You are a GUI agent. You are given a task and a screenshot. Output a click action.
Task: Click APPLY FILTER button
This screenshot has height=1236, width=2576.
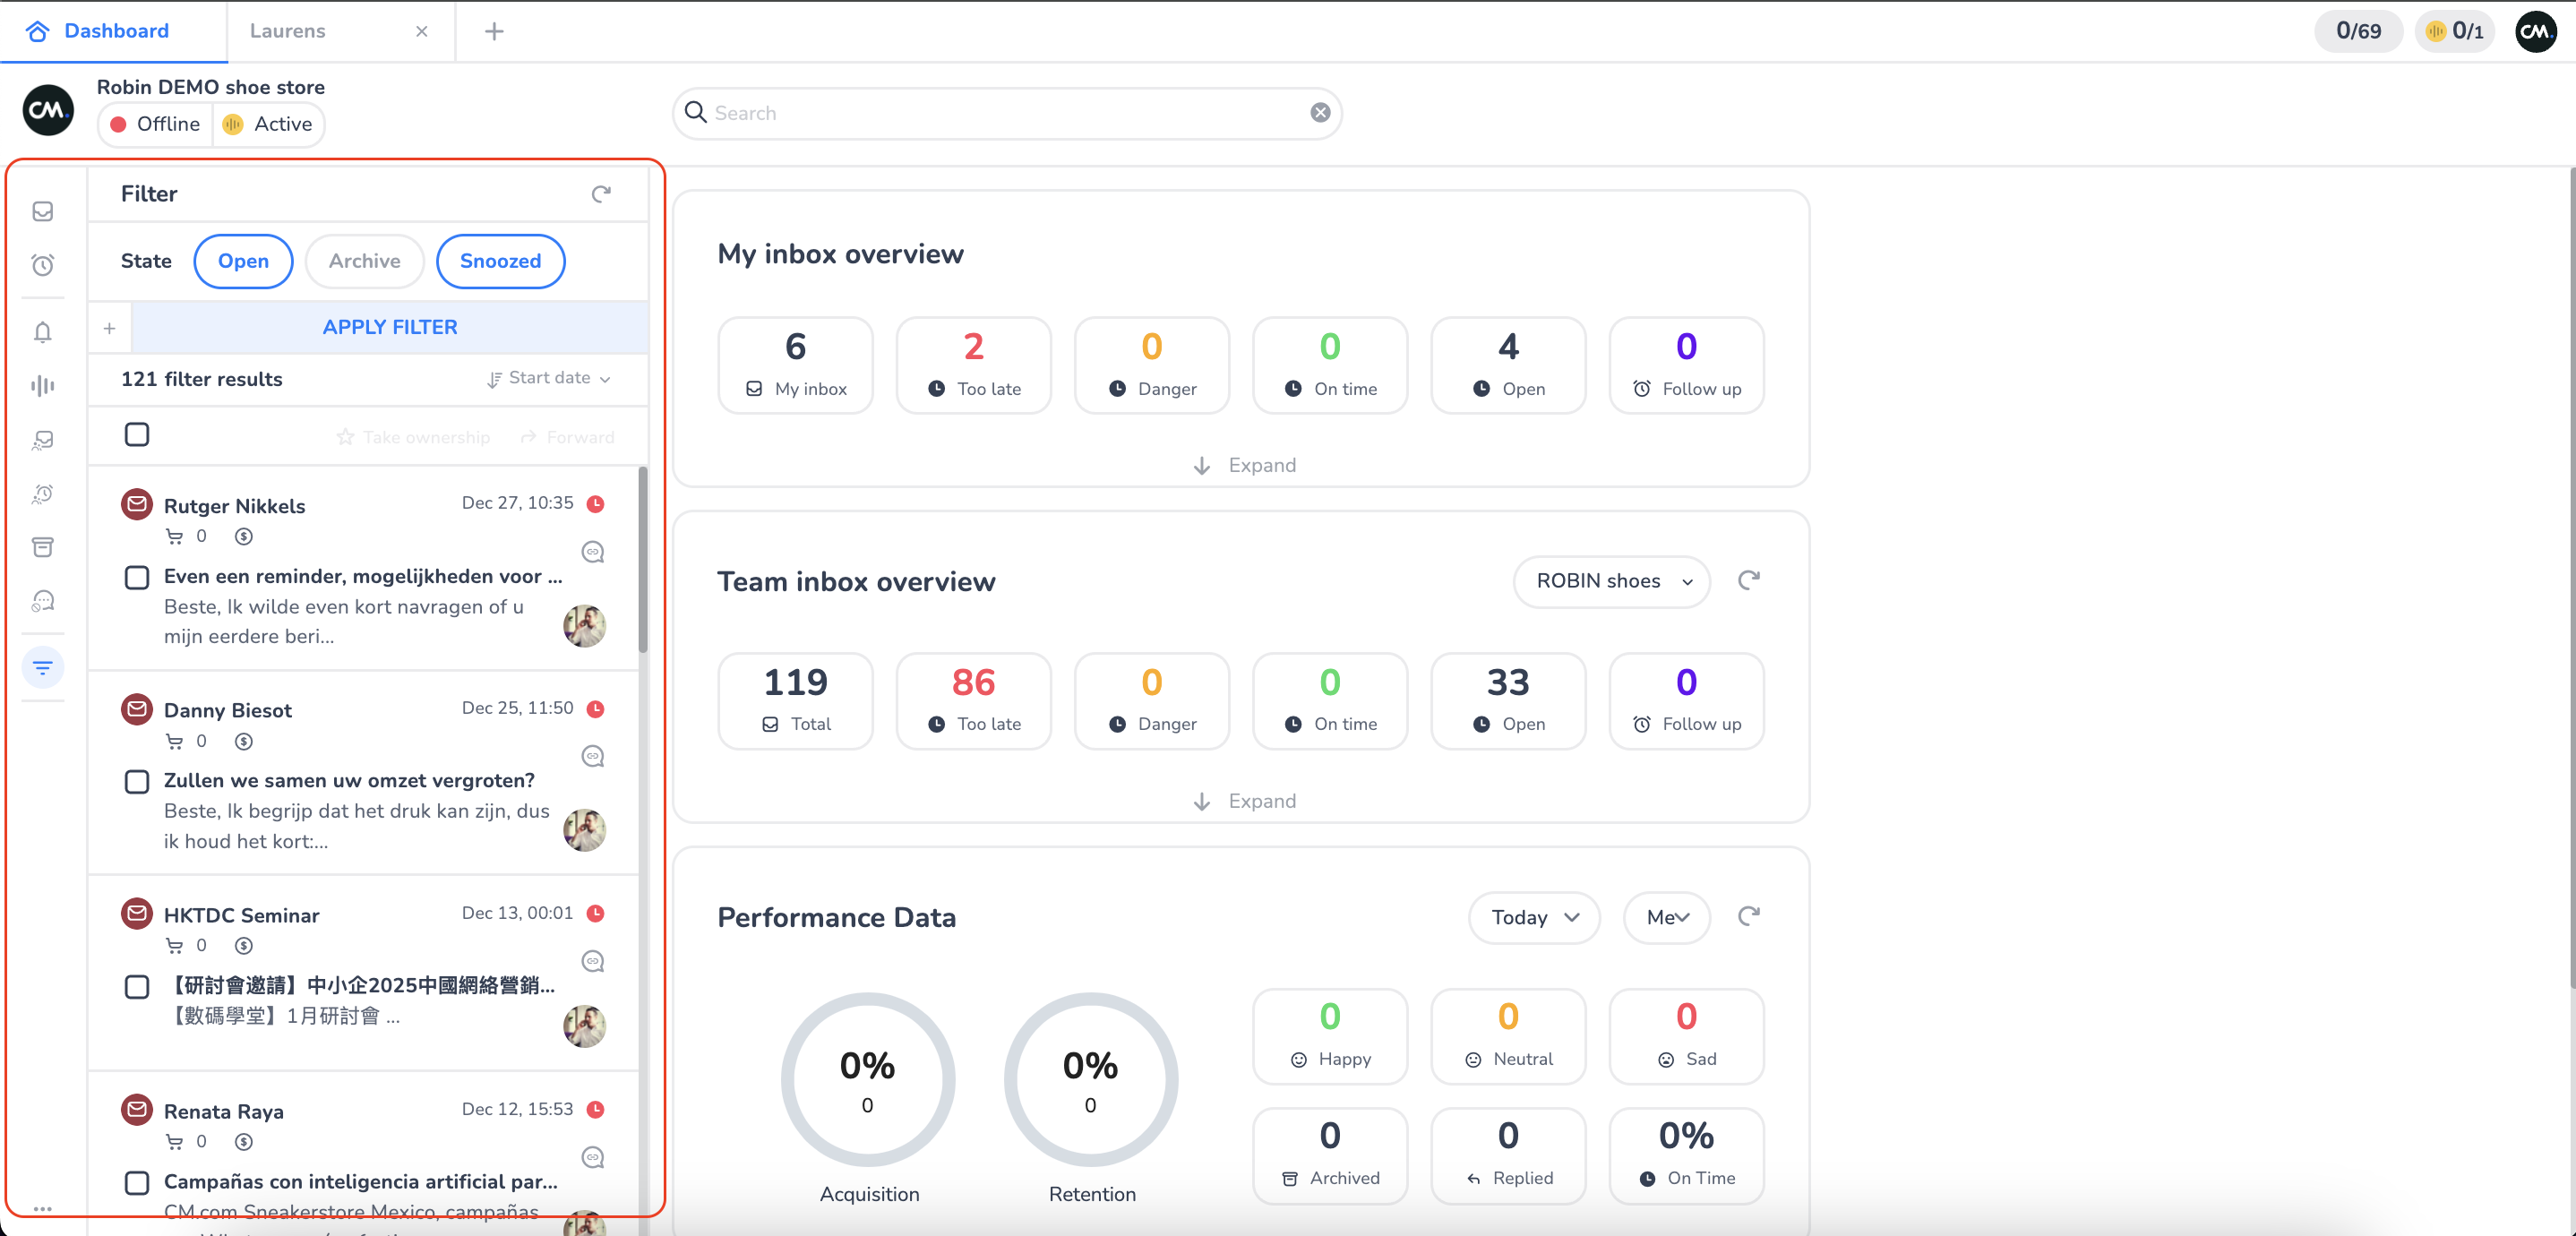click(x=389, y=327)
